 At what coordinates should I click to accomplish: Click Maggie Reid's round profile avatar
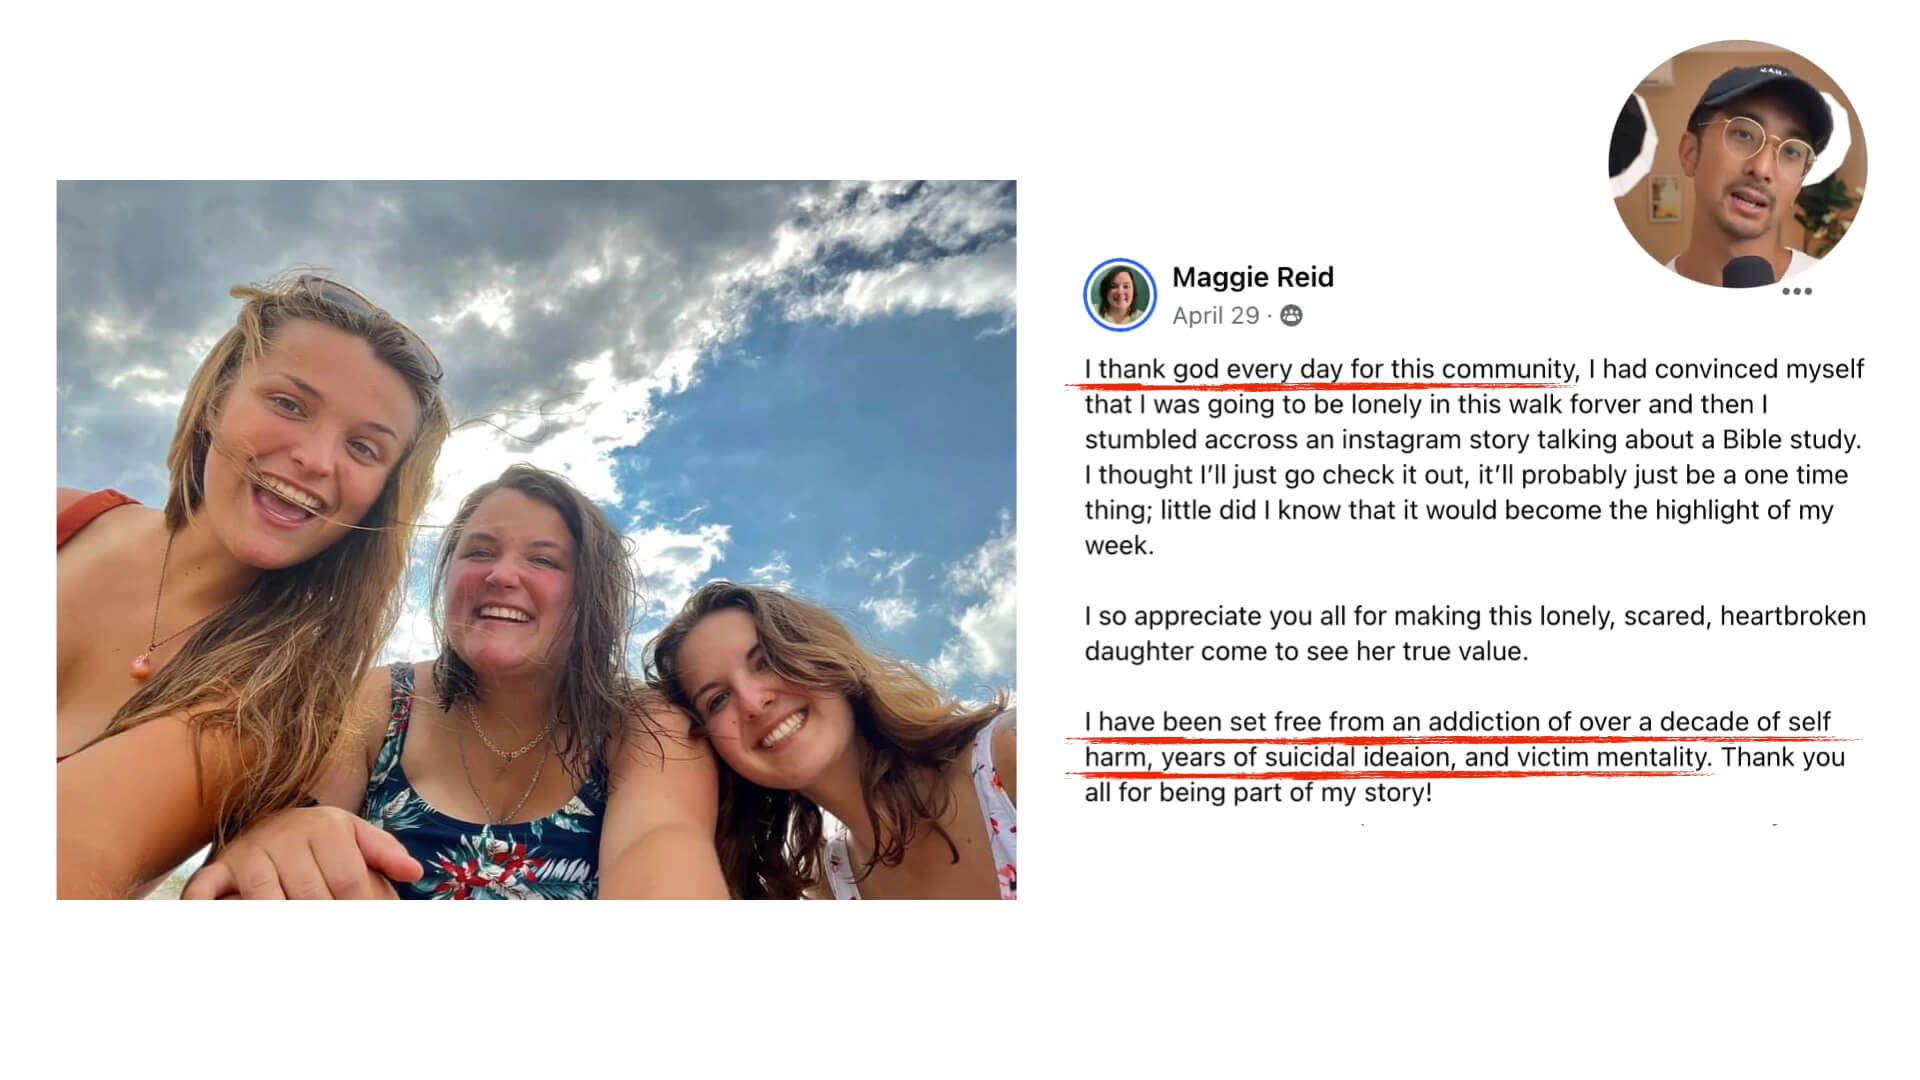coord(1119,295)
